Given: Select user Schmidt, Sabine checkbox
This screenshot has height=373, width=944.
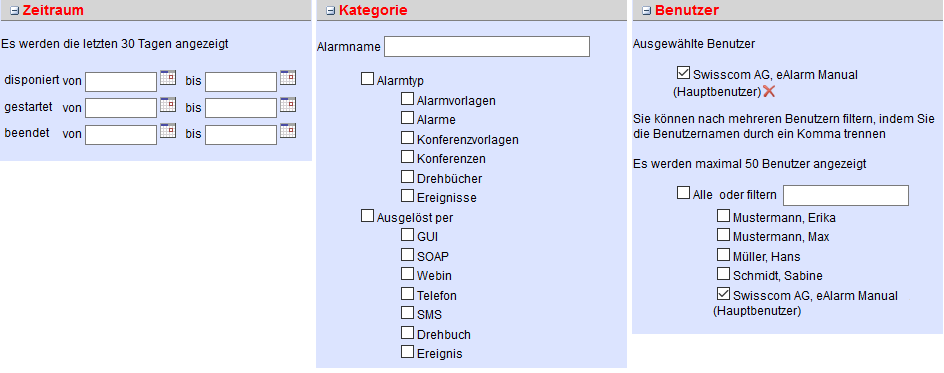Looking at the screenshot, I should coord(723,274).
